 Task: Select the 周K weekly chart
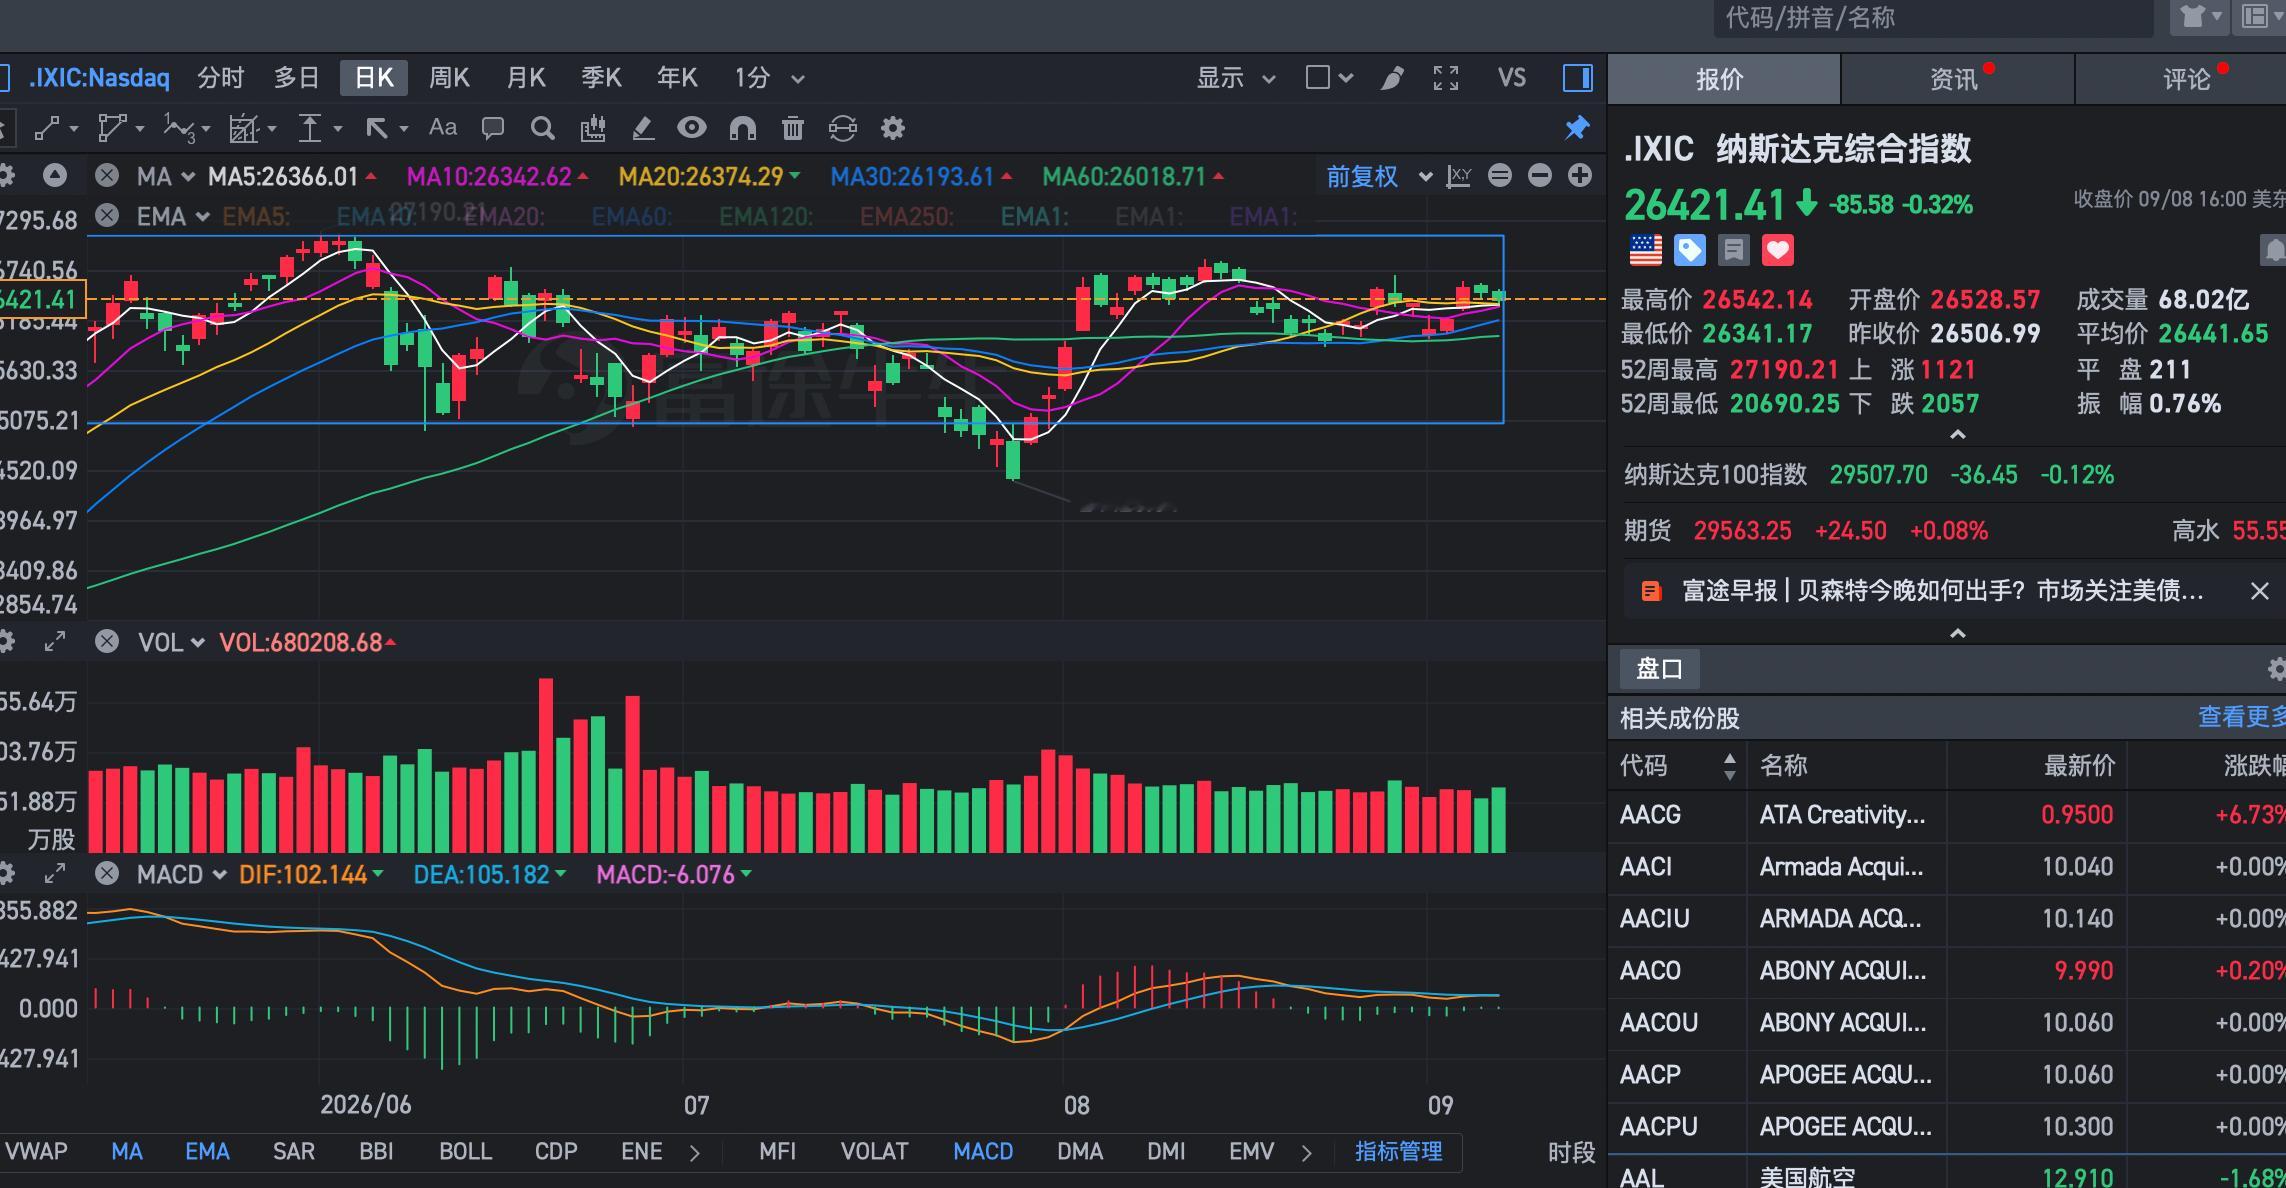pyautogui.click(x=449, y=78)
